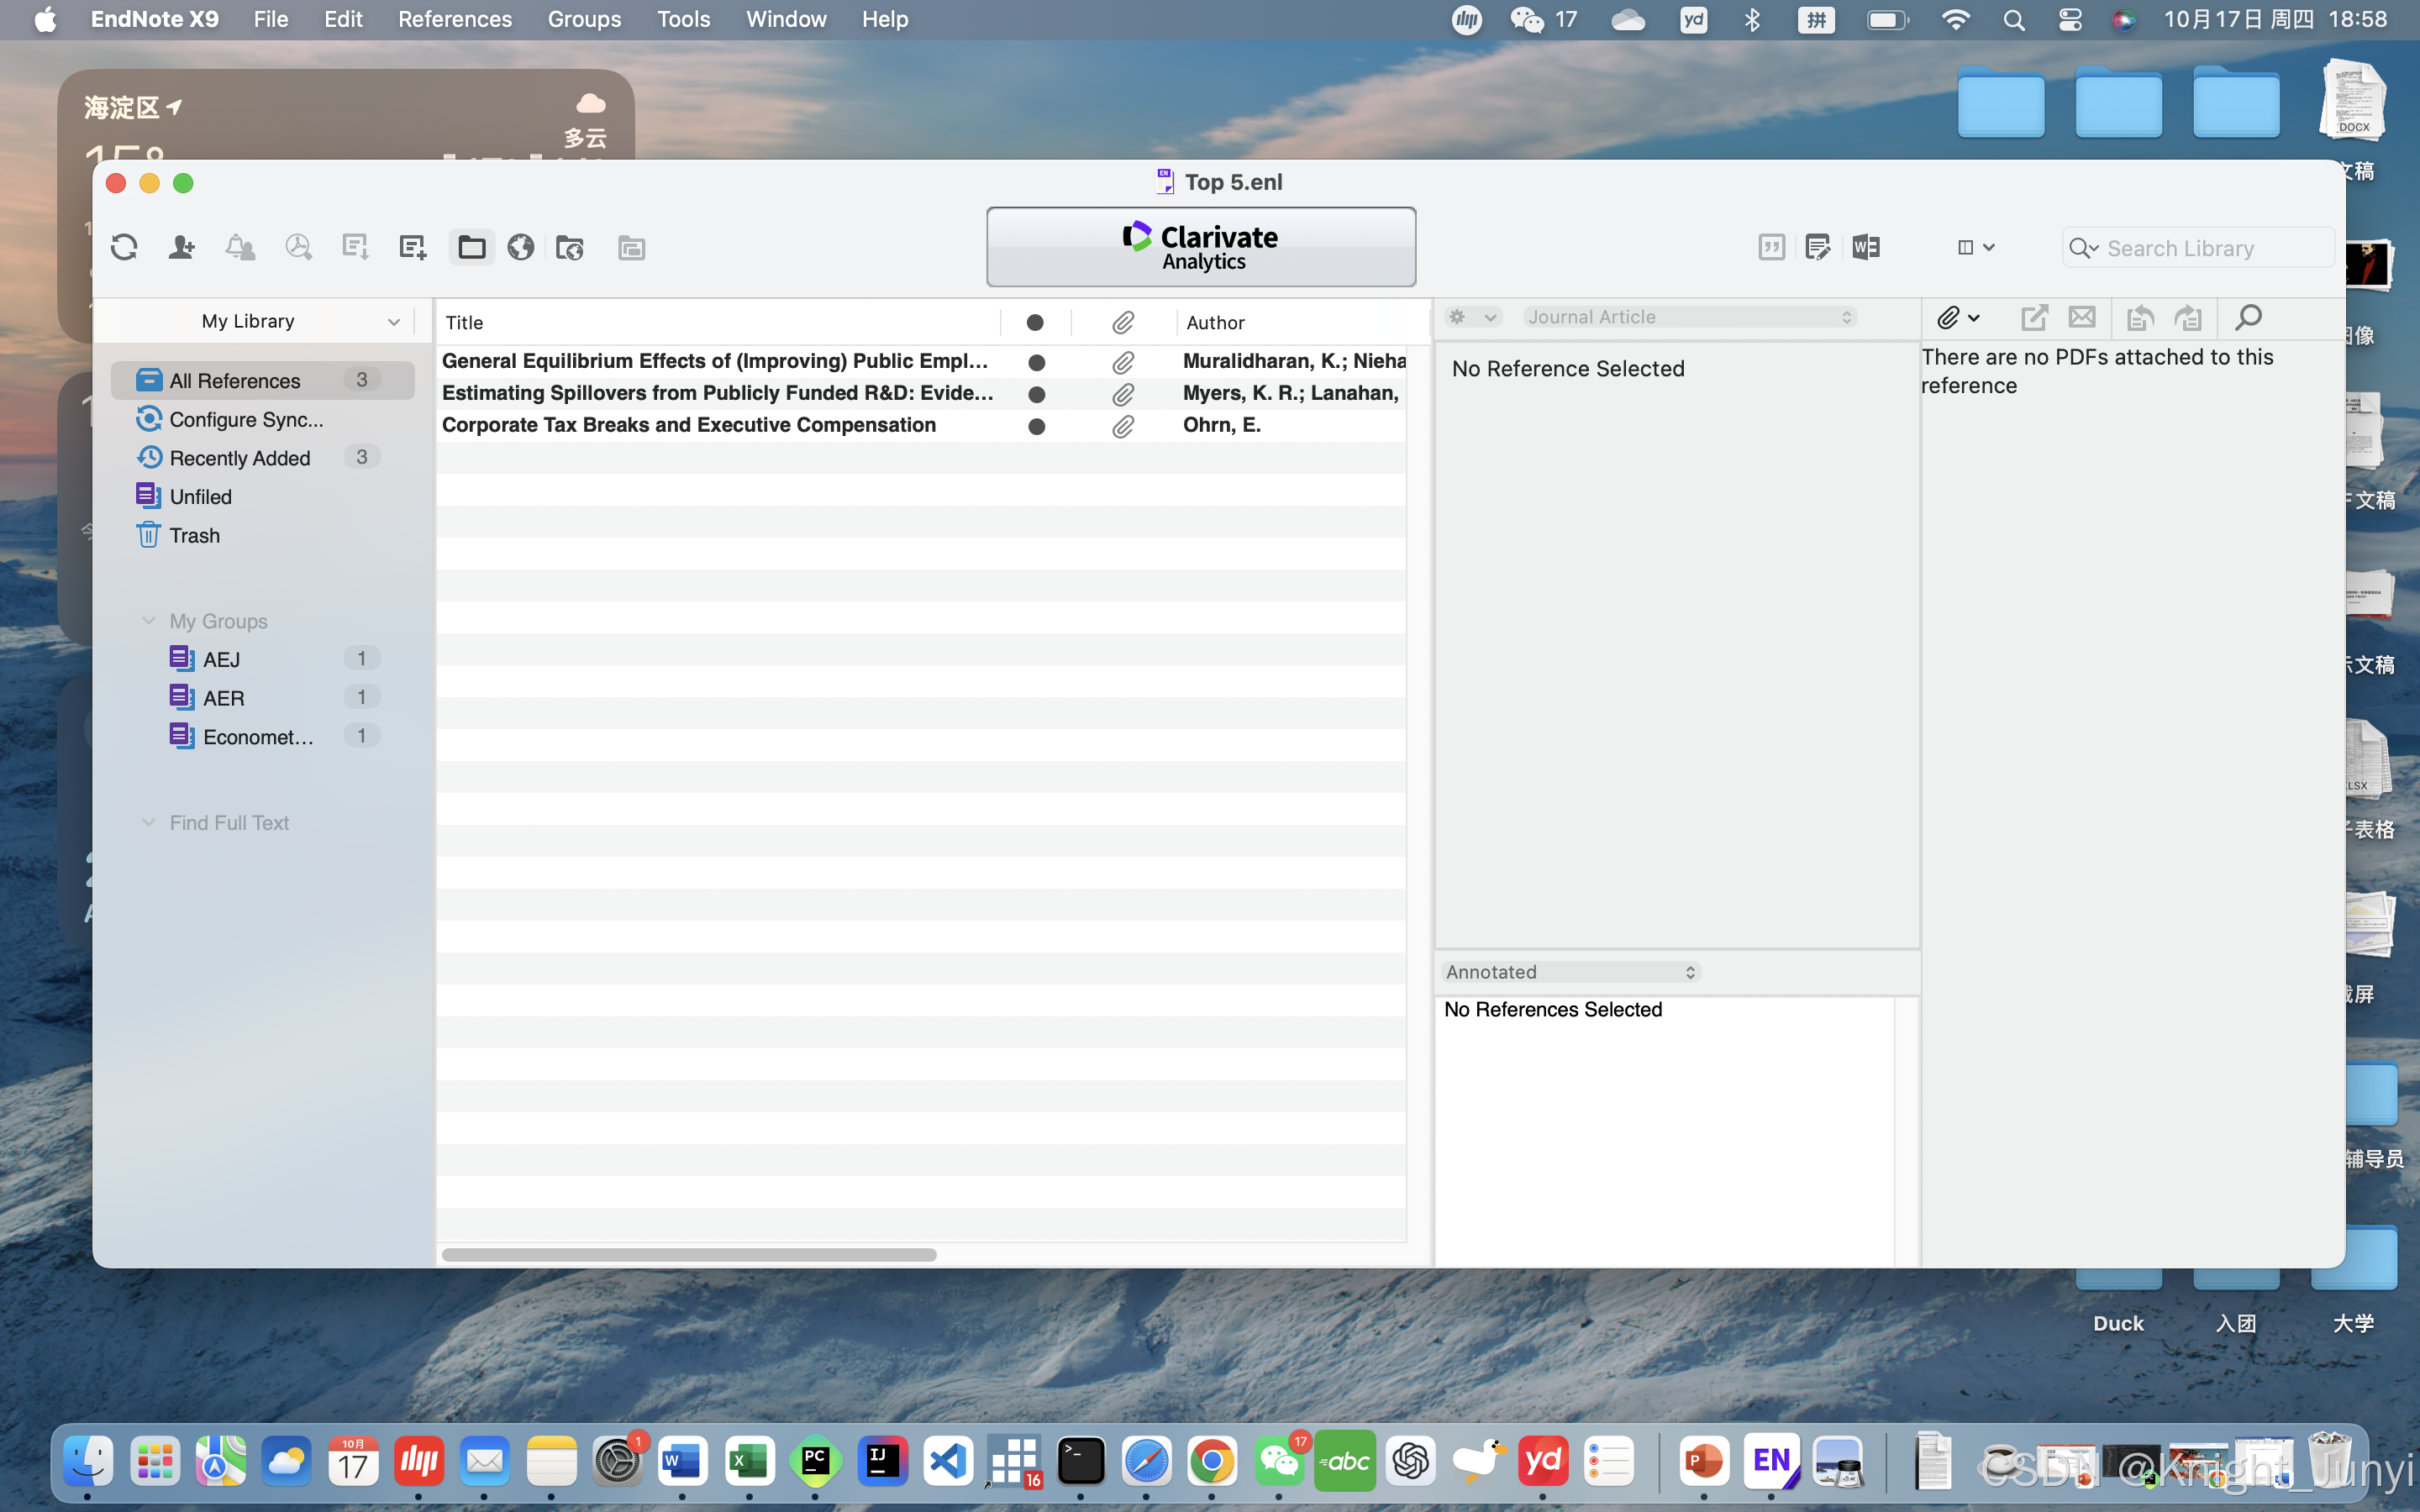Toggle Local Library folder mode button
This screenshot has width=2420, height=1512.
(471, 247)
